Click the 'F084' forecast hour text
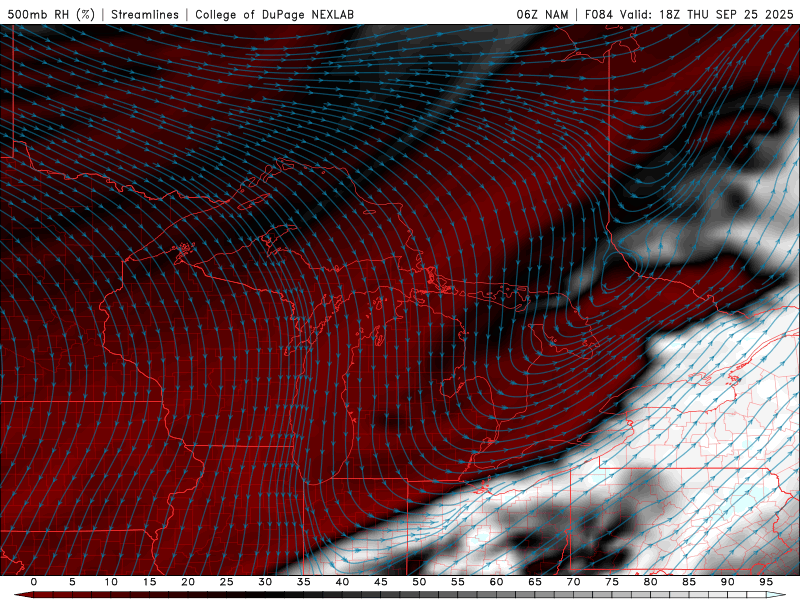This screenshot has height=600, width=800. coord(598,14)
